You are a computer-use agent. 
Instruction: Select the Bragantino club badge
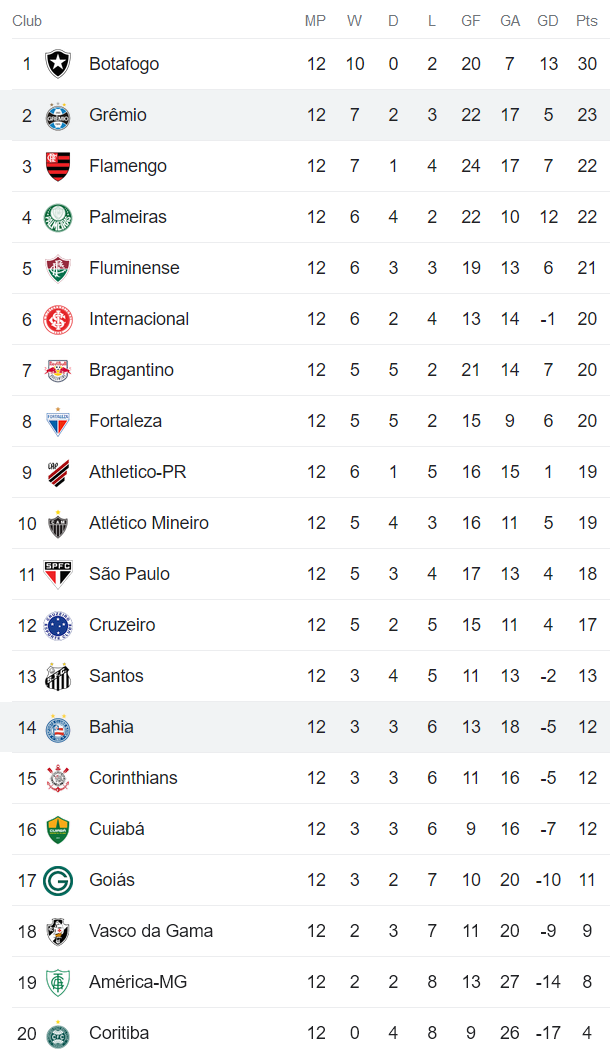click(x=59, y=369)
